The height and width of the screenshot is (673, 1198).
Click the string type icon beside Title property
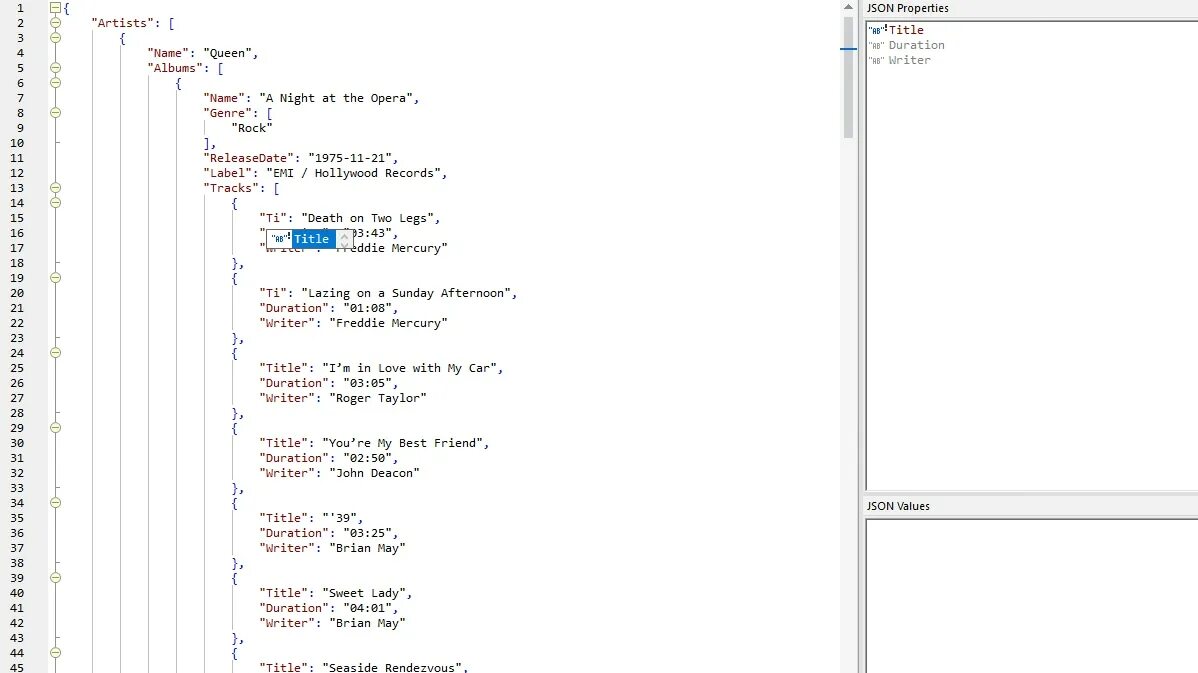tap(876, 31)
